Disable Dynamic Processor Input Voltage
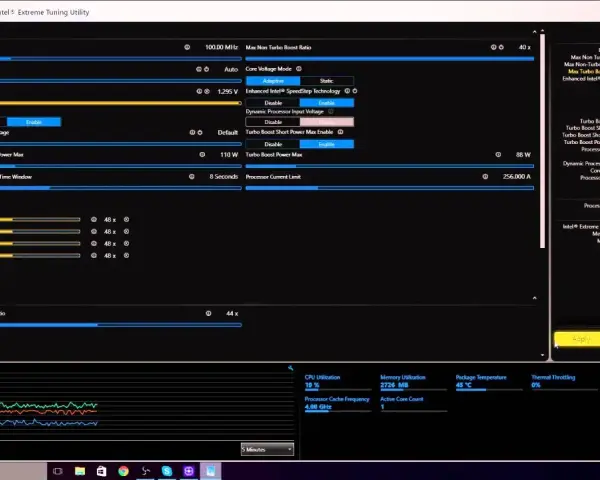 (x=273, y=122)
